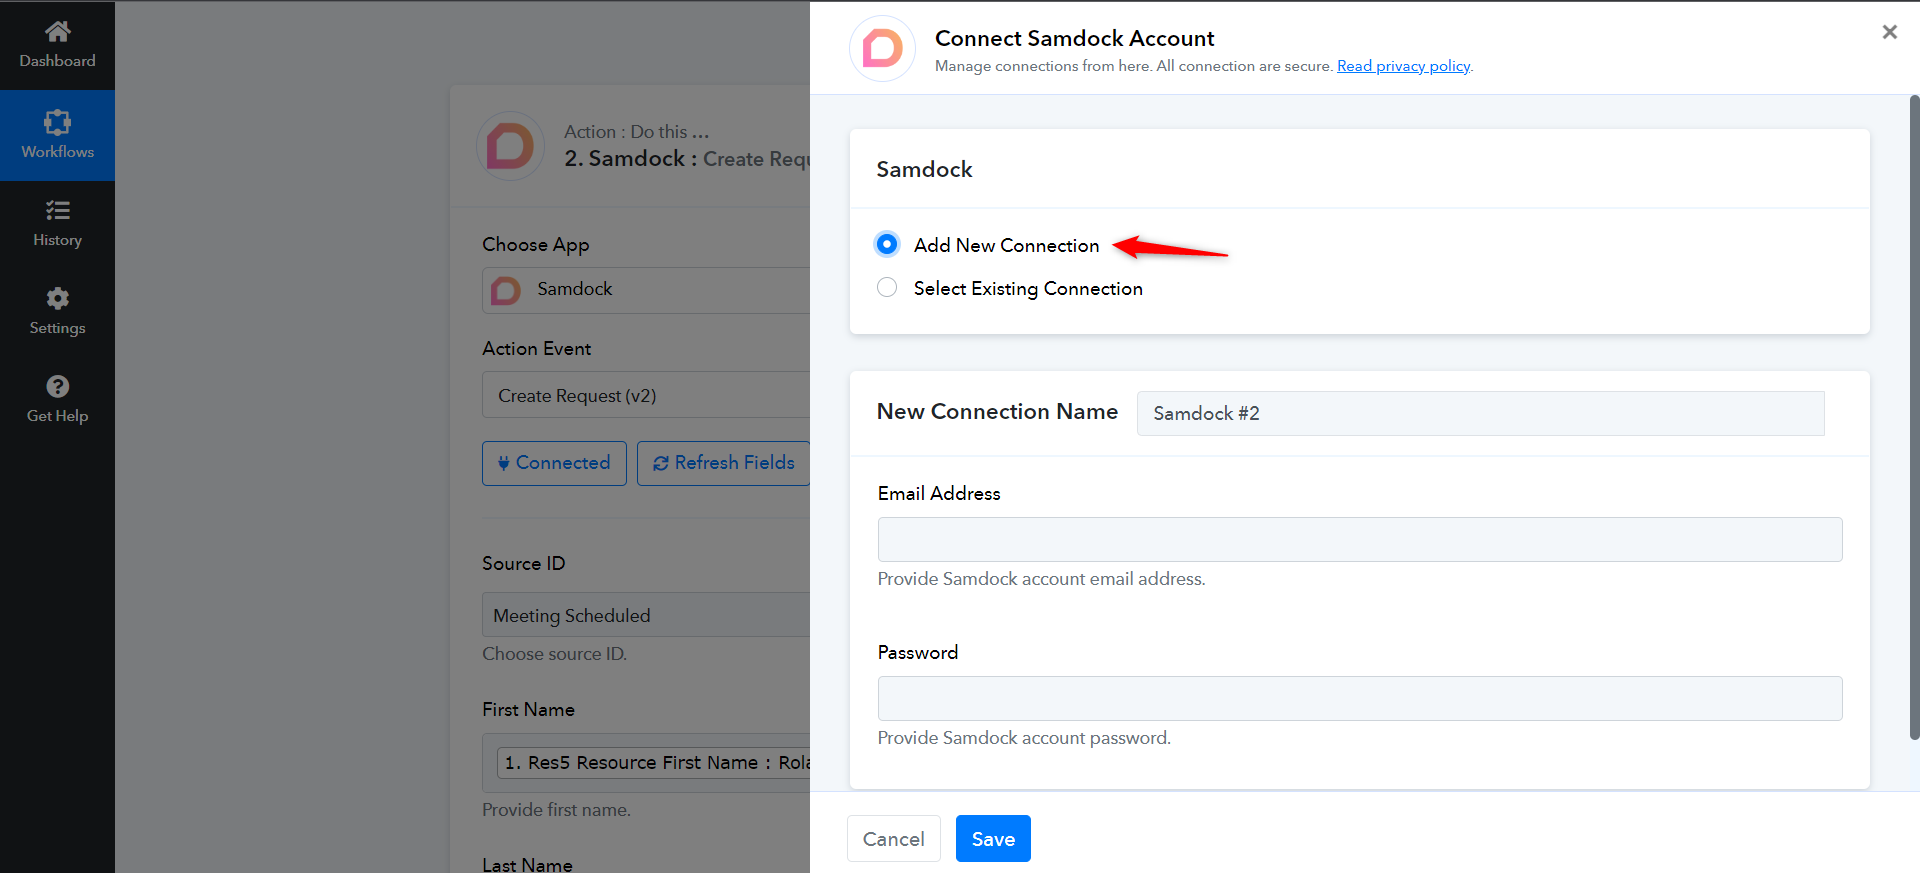This screenshot has height=873, width=1920.
Task: Click the 'Provide first name.' hint text
Action: (556, 810)
